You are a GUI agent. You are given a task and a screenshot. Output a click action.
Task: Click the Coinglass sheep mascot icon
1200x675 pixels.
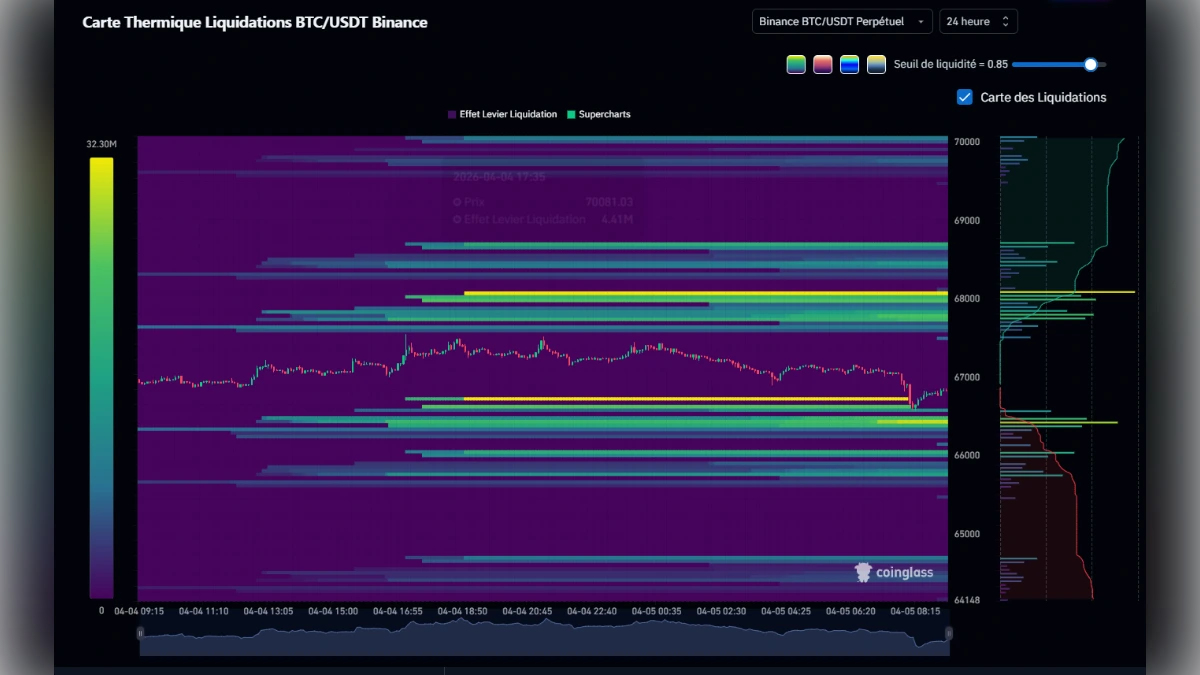click(x=861, y=572)
